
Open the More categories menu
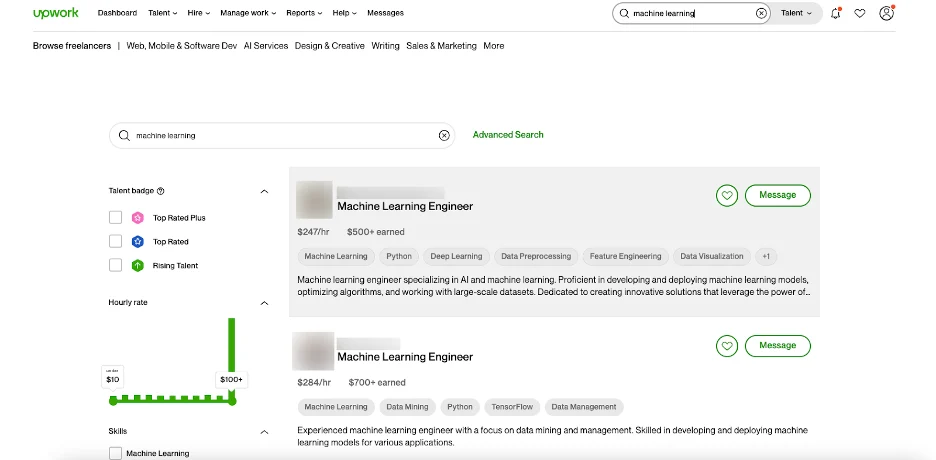[494, 46]
